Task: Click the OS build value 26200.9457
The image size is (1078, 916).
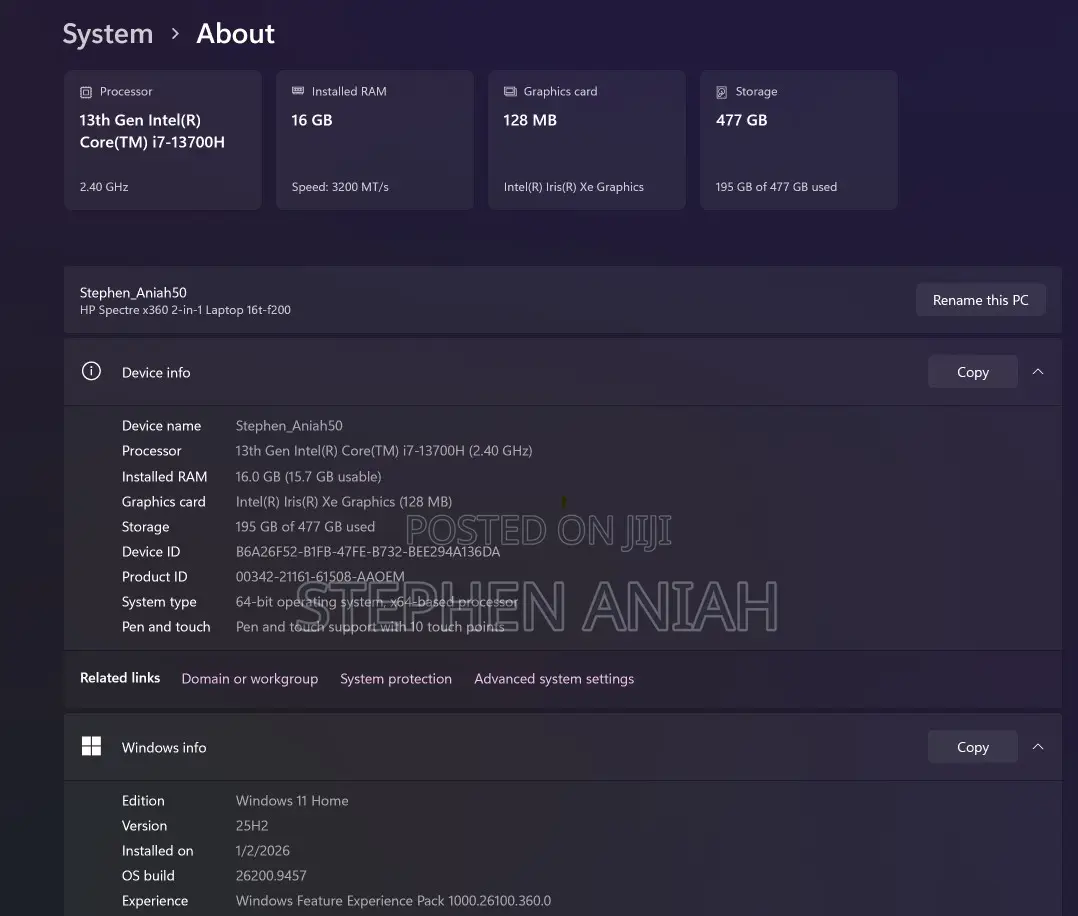Action: coord(271,875)
